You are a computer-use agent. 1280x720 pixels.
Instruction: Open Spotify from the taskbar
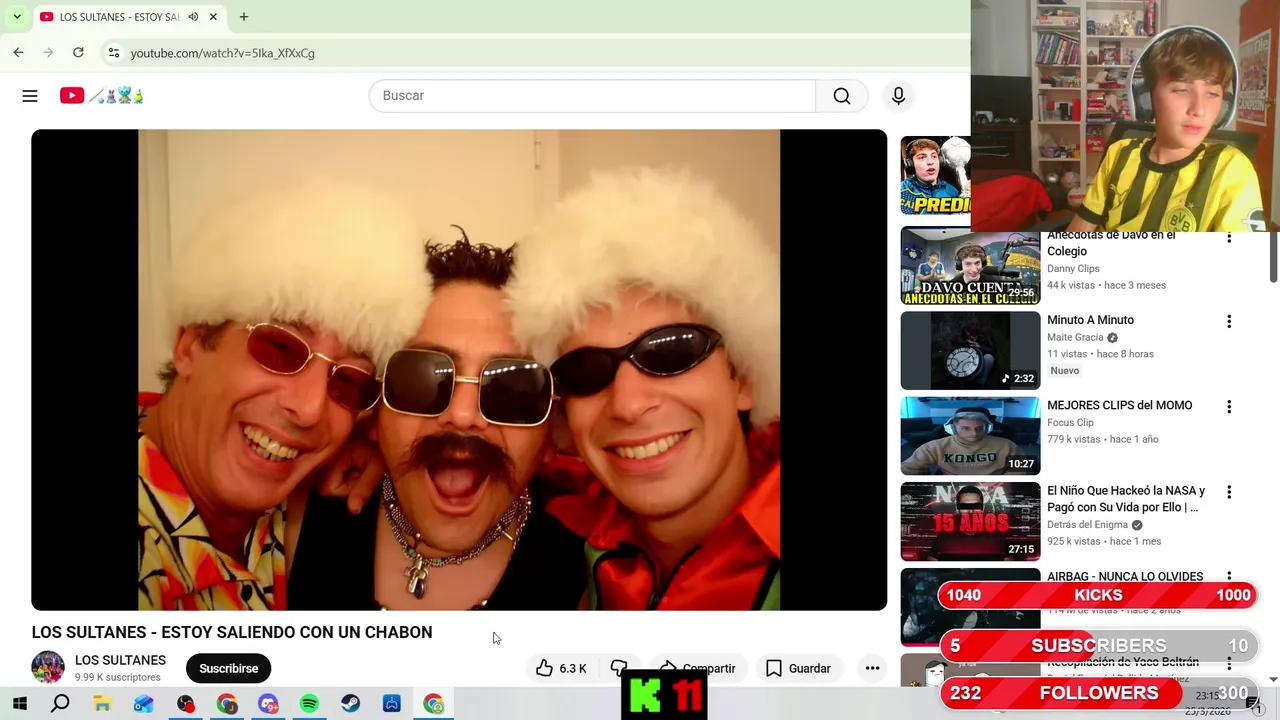coord(309,704)
